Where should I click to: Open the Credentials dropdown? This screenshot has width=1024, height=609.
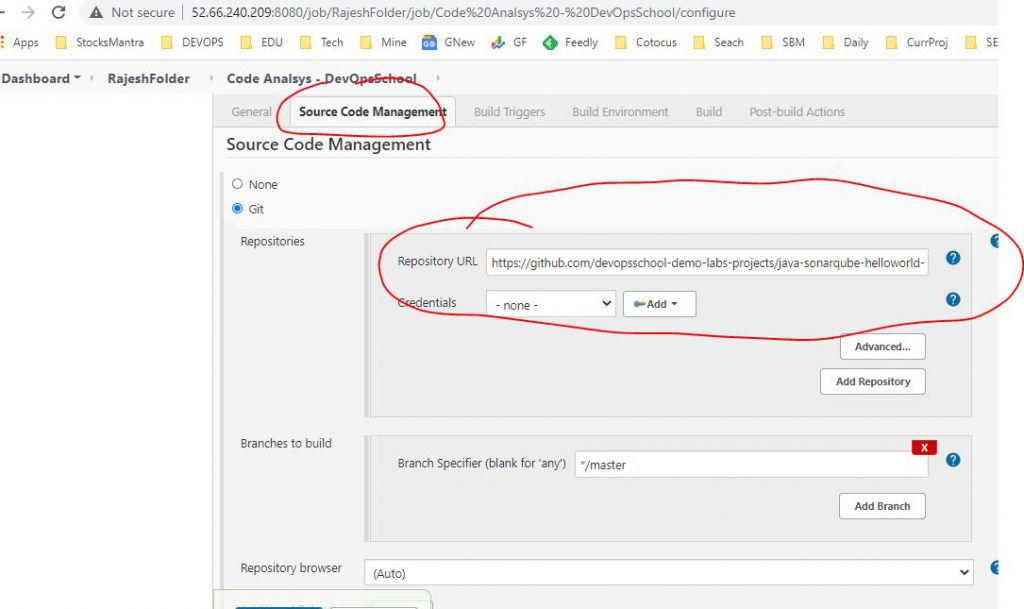coord(550,304)
